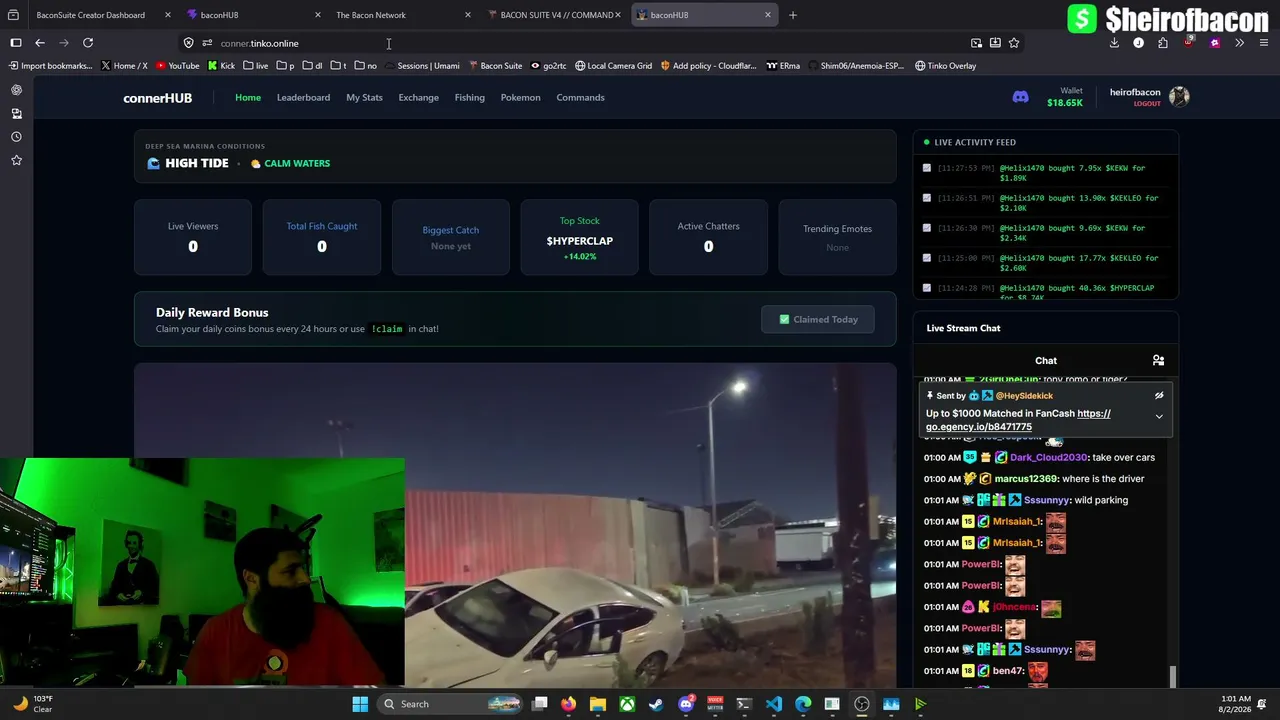1280x720 pixels.
Task: Open the 'p' bookmarks folder
Action: (285, 66)
